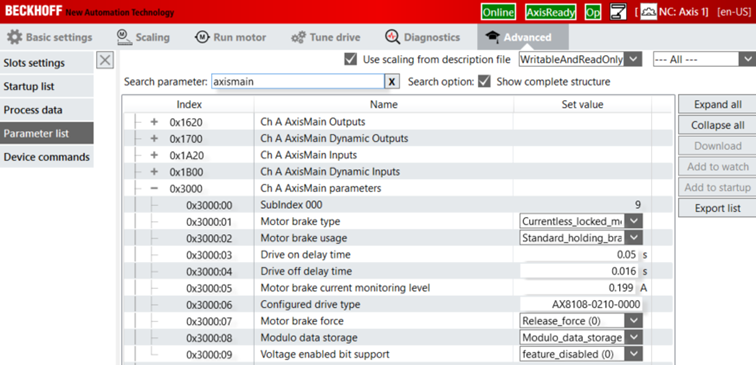
Task: Click the Search parameter input field
Action: (297, 81)
